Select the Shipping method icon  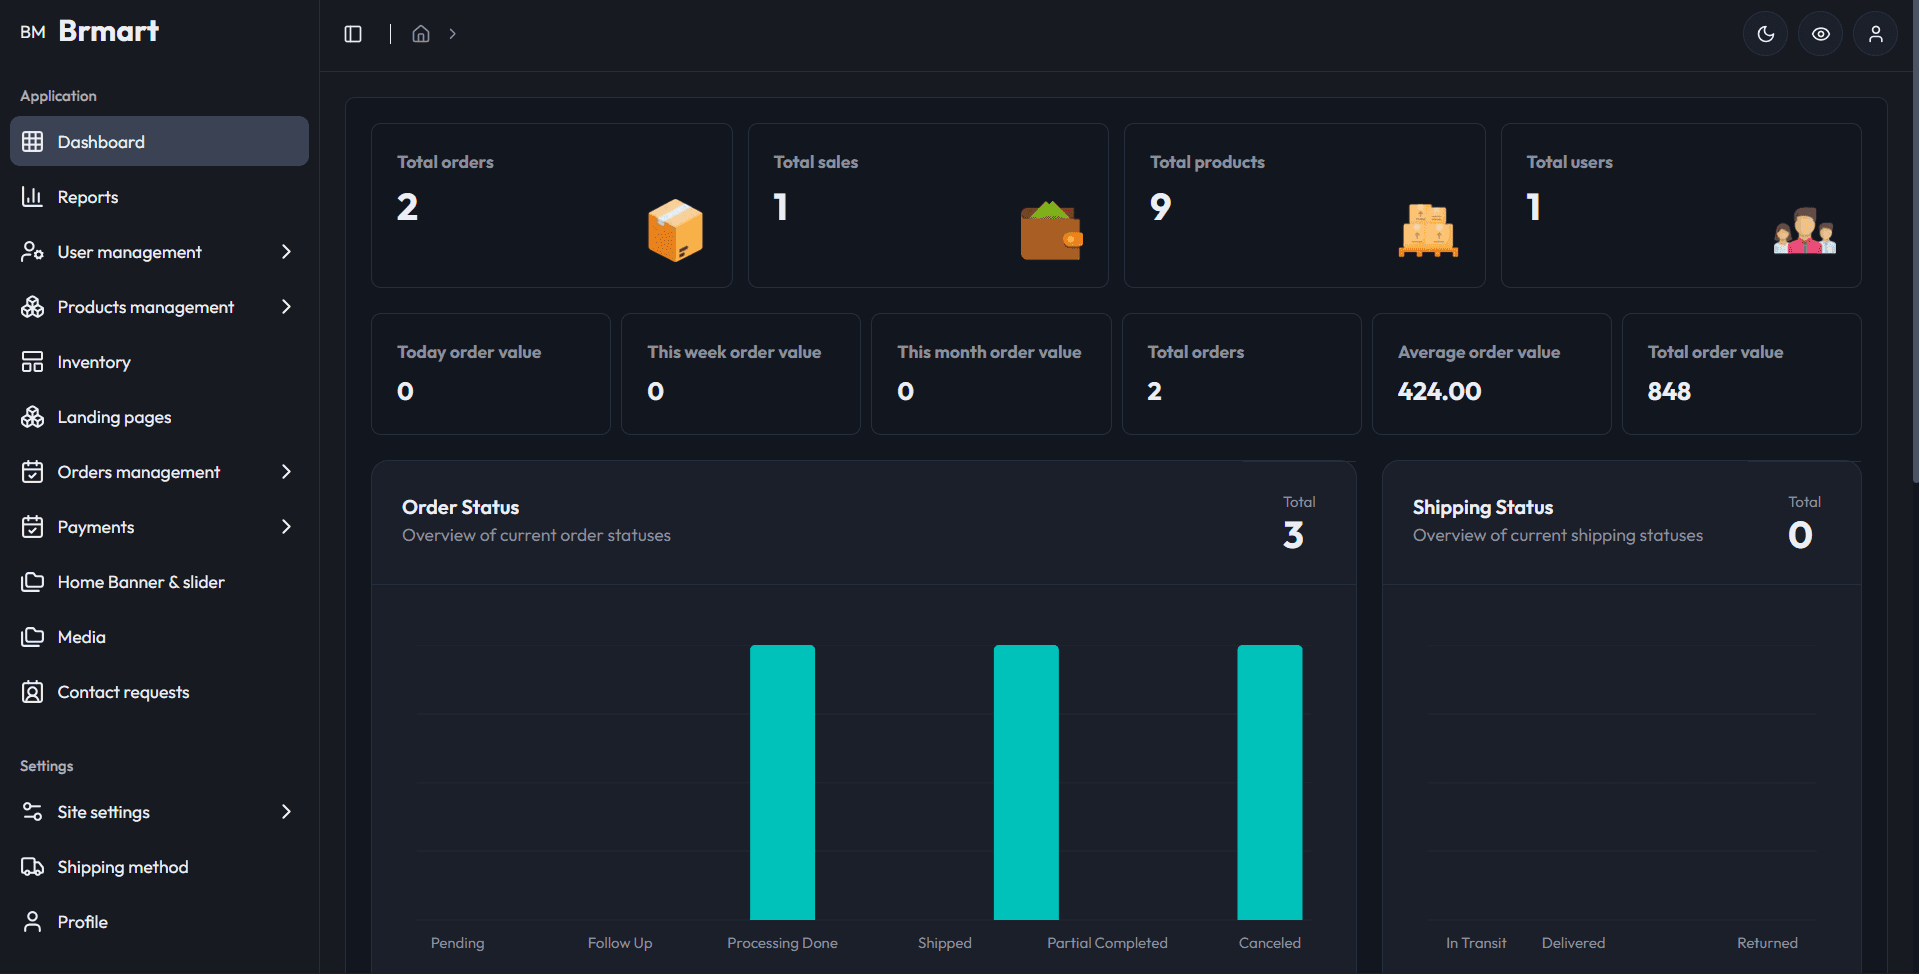click(33, 866)
